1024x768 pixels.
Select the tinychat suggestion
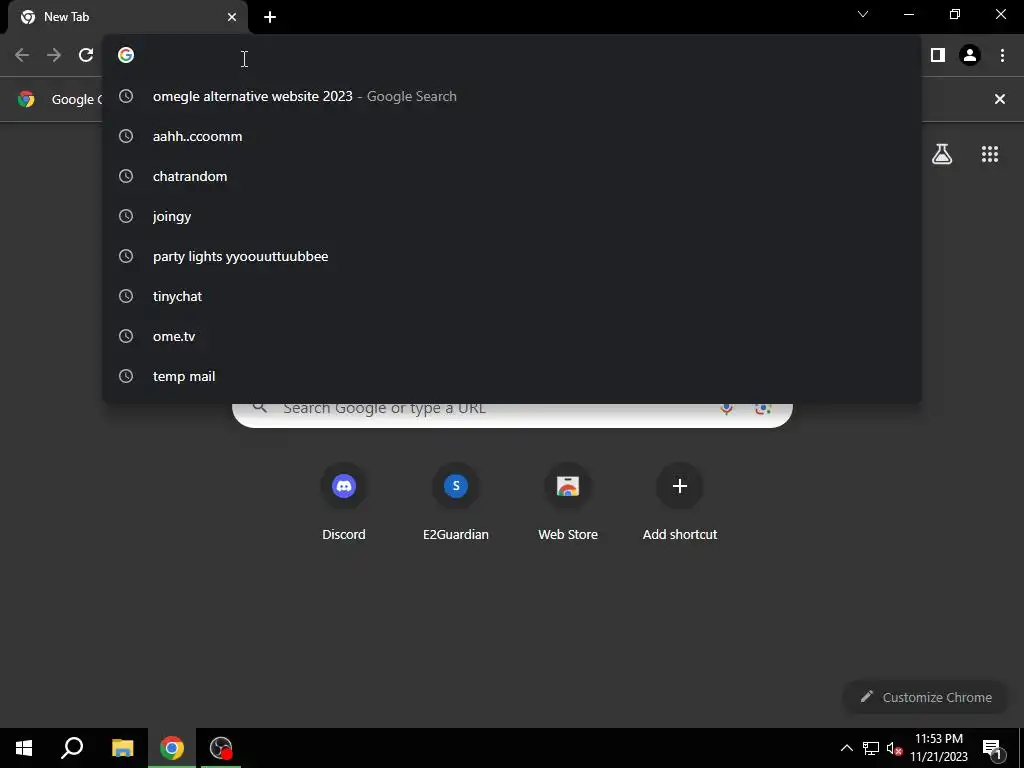tap(512, 296)
